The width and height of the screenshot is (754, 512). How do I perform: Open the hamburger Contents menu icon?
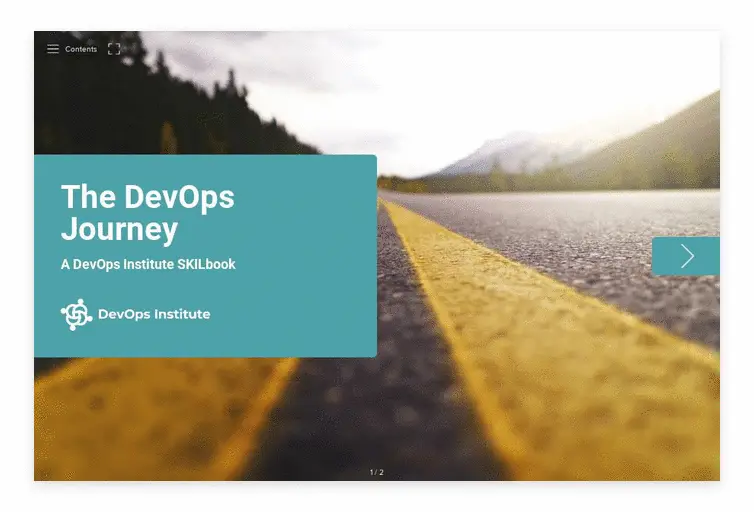click(53, 49)
